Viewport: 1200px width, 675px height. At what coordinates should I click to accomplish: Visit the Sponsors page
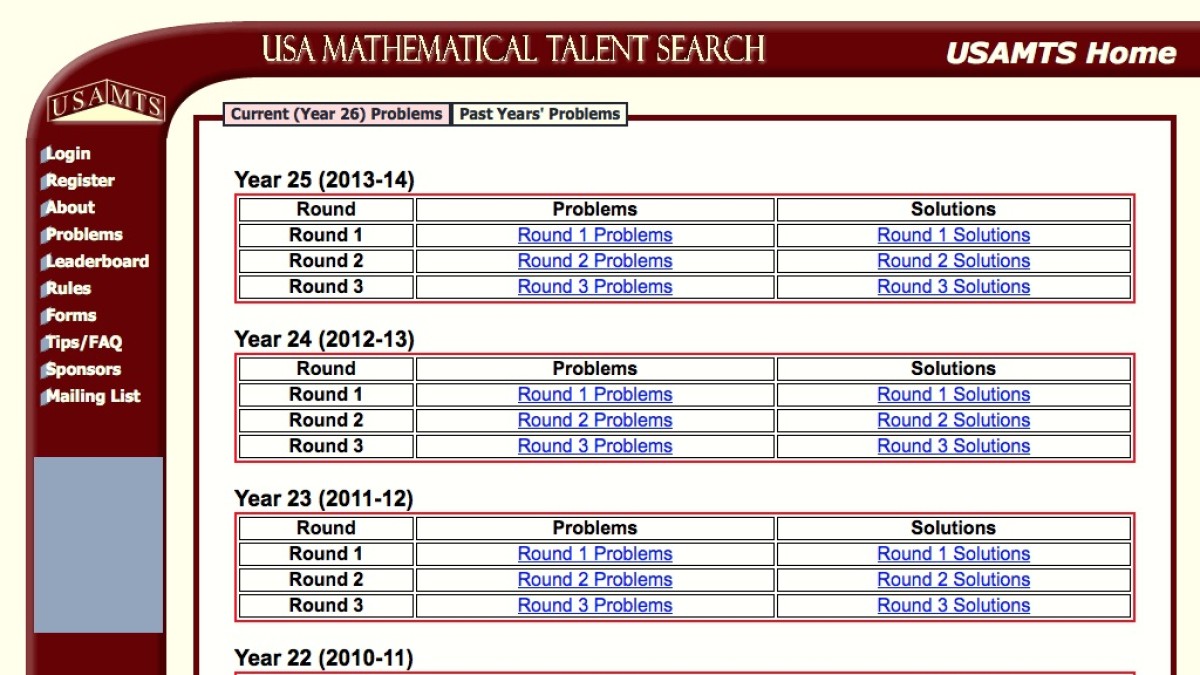(82, 369)
